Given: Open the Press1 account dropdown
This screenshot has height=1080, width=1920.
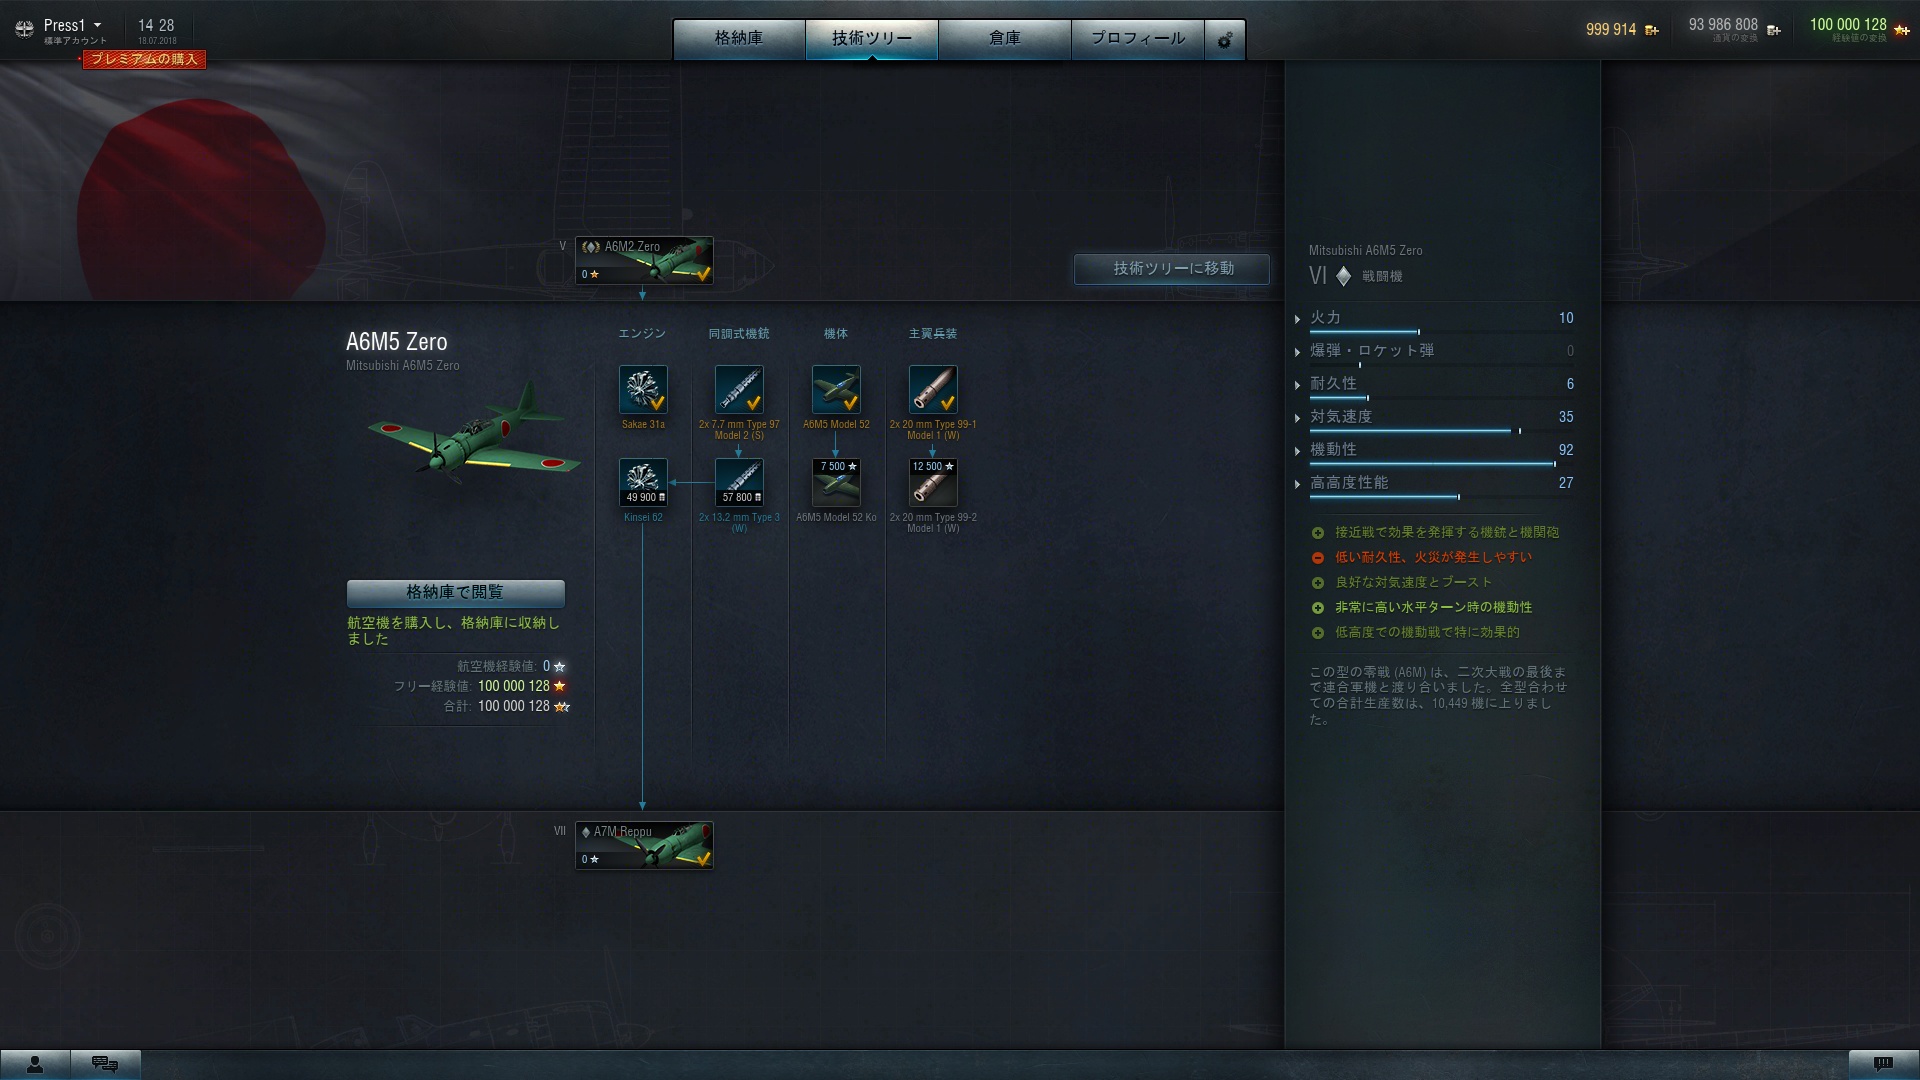Looking at the screenshot, I should (72, 26).
